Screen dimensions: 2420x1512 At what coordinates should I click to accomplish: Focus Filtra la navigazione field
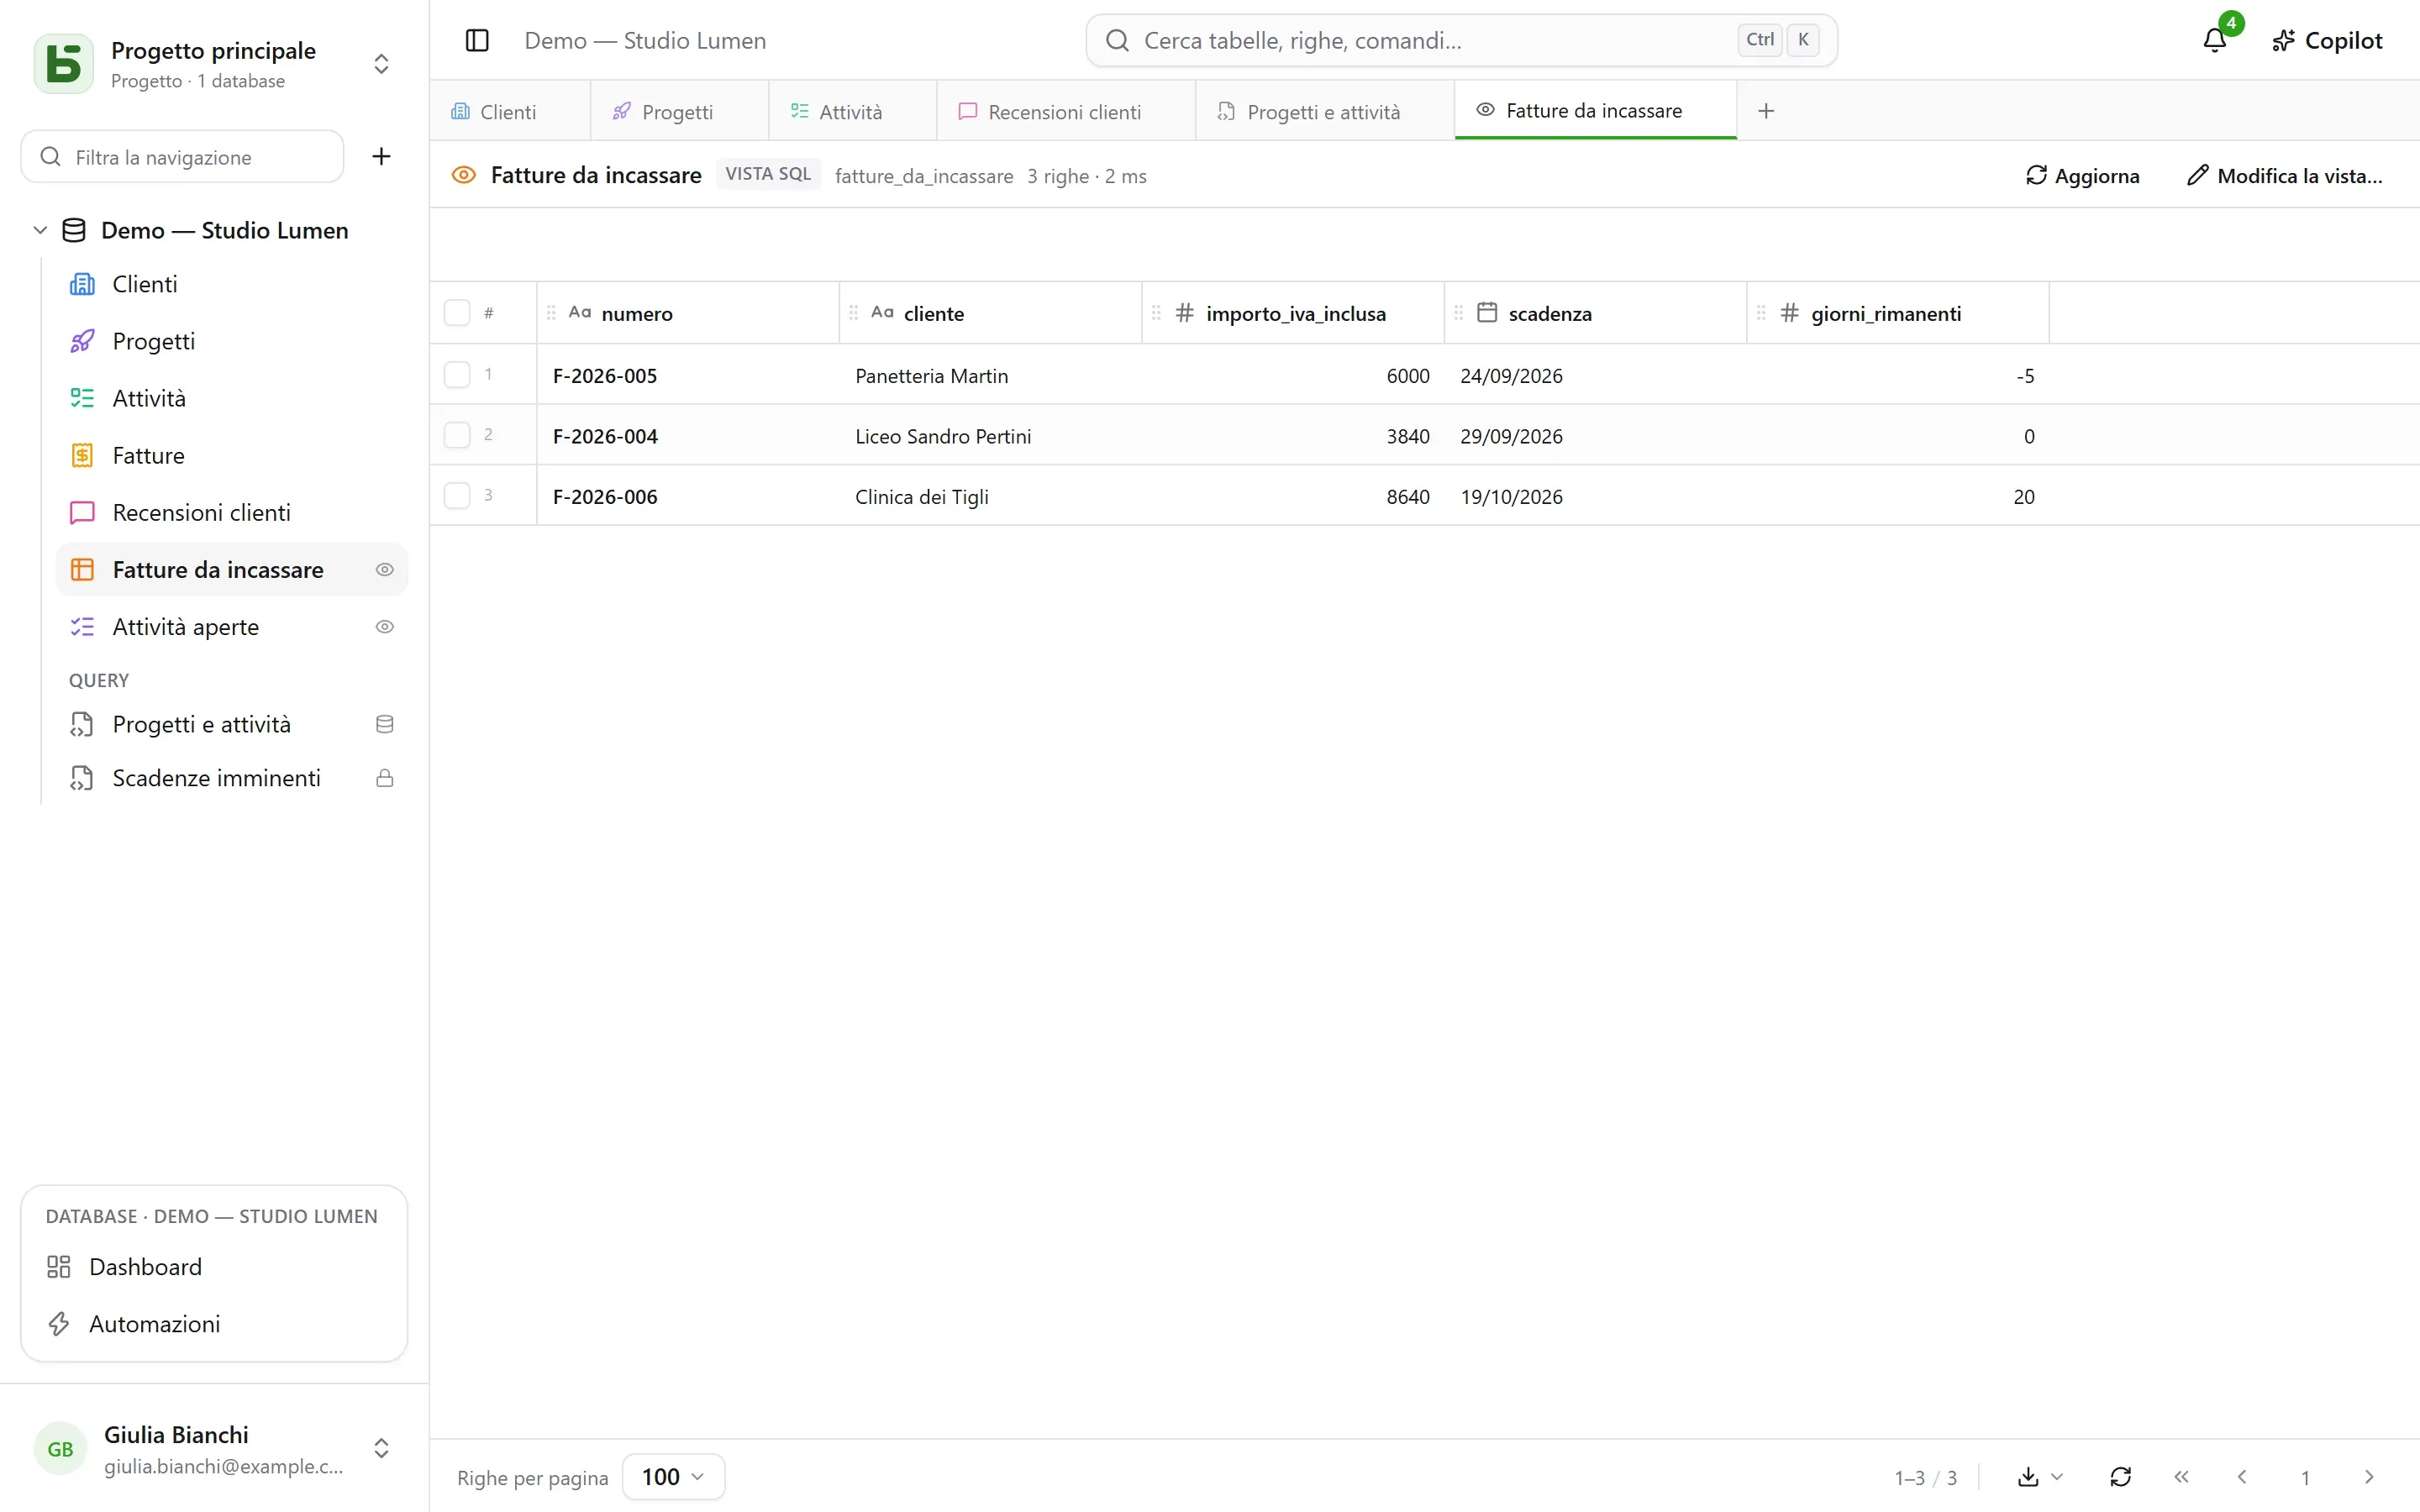coord(182,157)
